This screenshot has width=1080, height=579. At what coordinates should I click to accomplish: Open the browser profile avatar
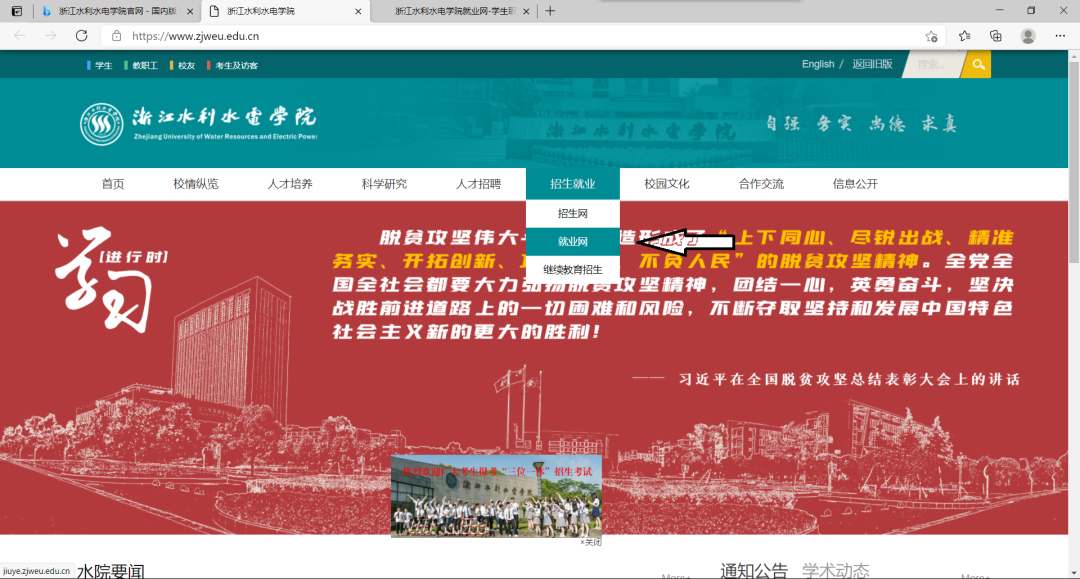[1028, 36]
